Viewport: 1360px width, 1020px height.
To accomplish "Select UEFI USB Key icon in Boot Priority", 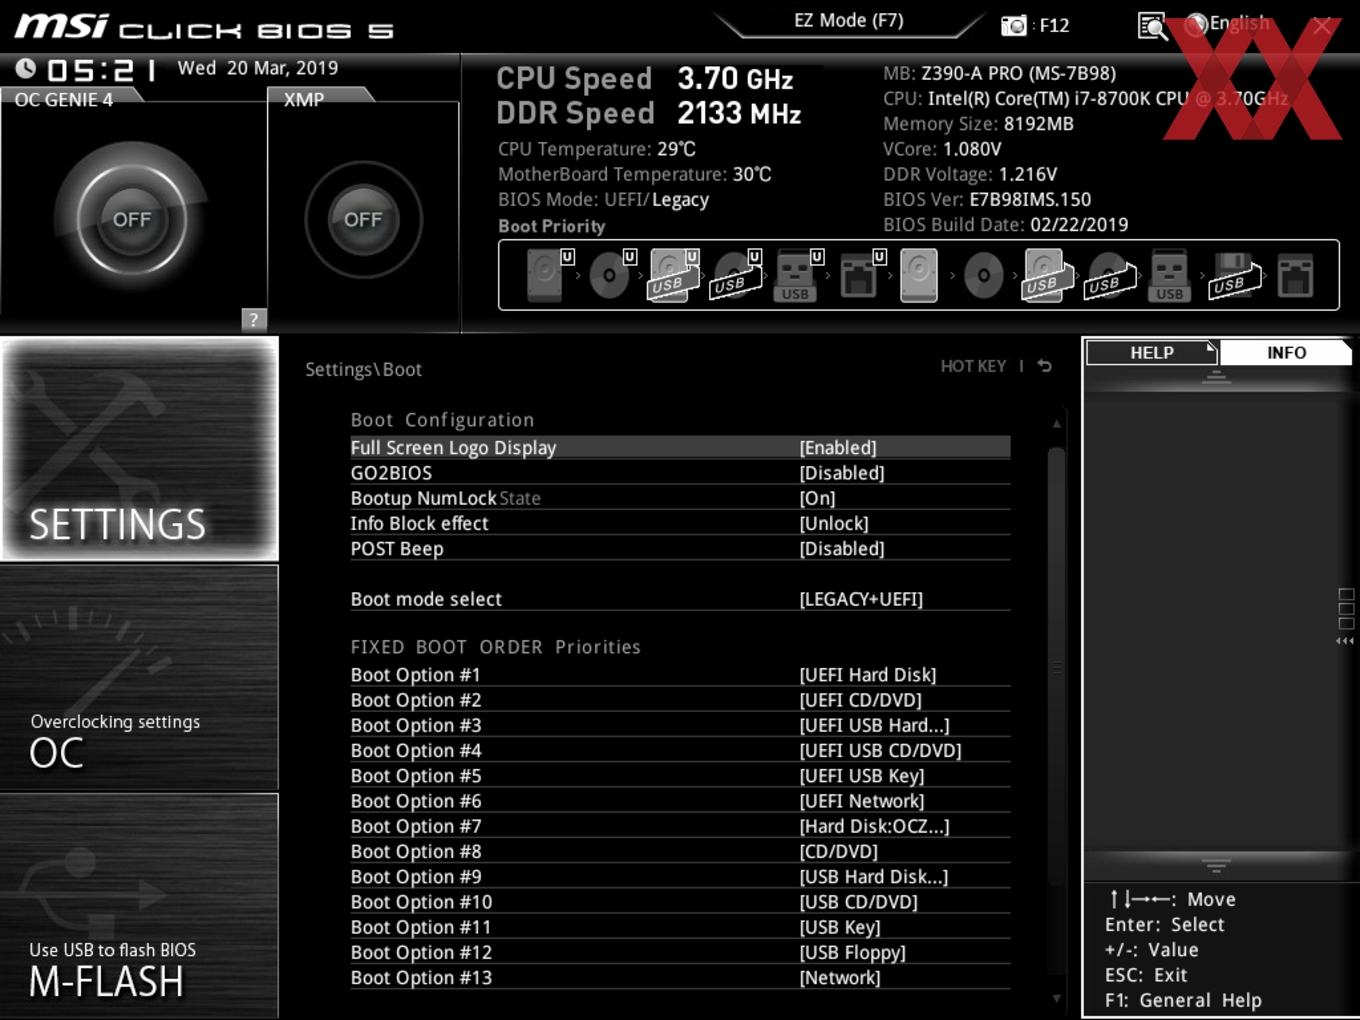I will (x=797, y=275).
